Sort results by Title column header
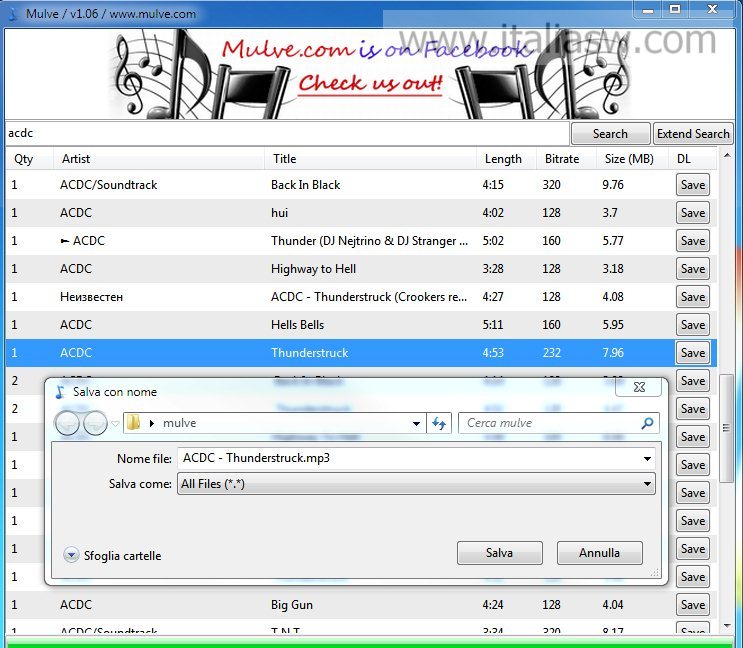Image resolution: width=743 pixels, height=648 pixels. click(x=370, y=159)
